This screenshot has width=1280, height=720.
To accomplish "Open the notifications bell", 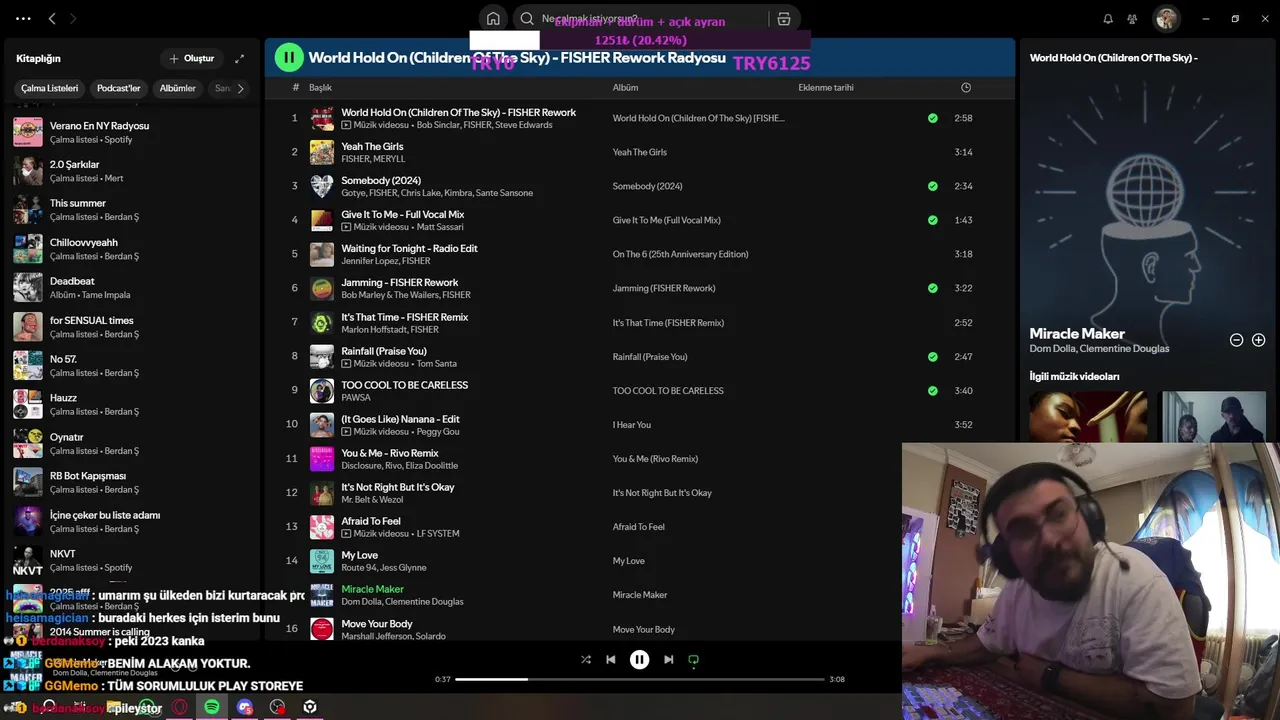I will pyautogui.click(x=1108, y=18).
